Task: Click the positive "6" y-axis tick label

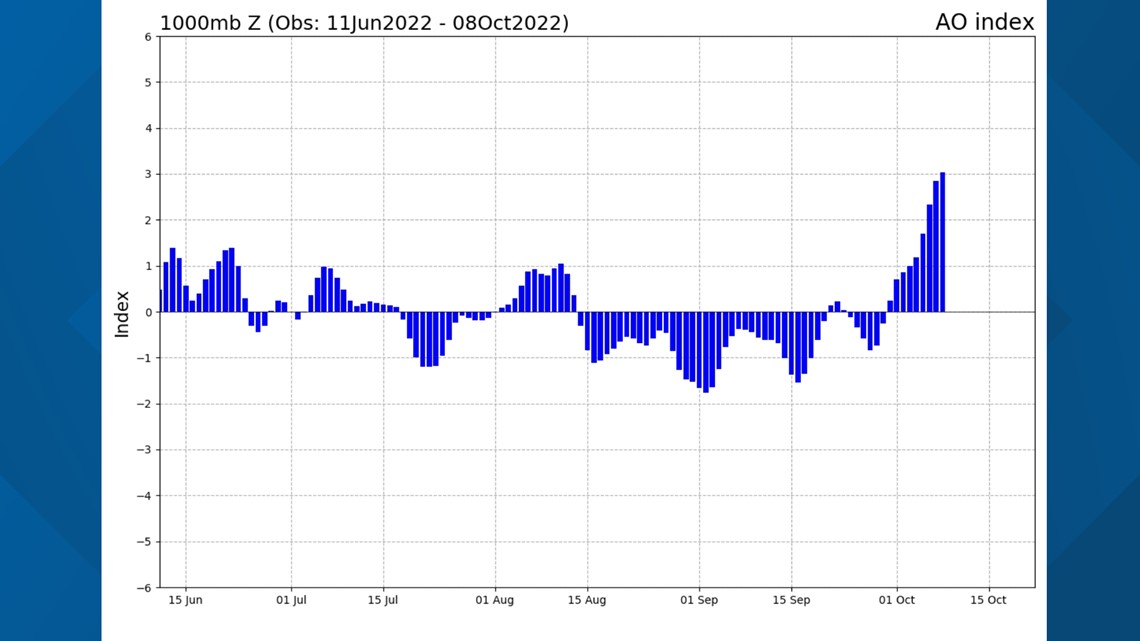Action: point(148,37)
